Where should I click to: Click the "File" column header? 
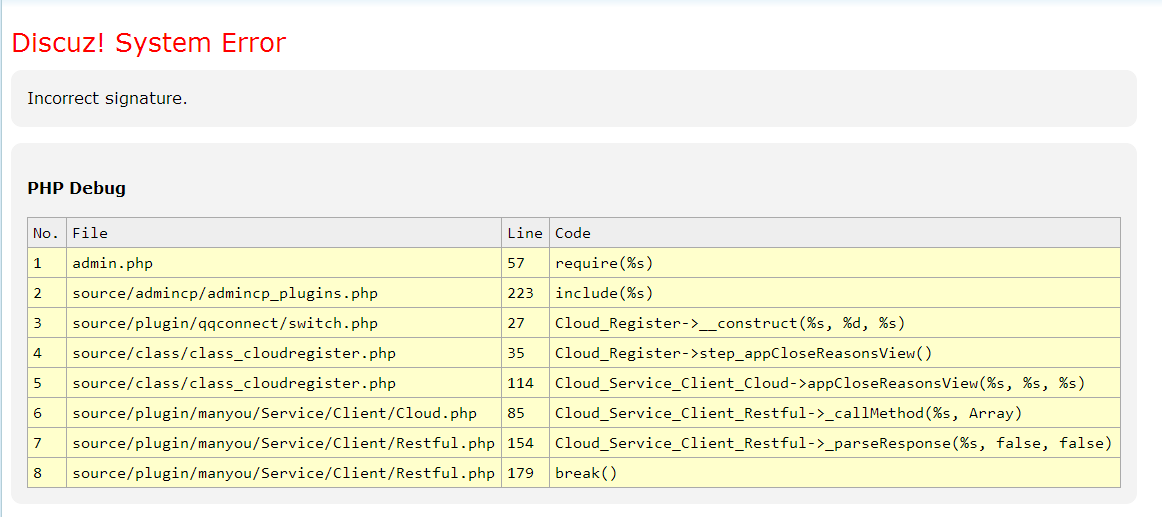point(90,233)
